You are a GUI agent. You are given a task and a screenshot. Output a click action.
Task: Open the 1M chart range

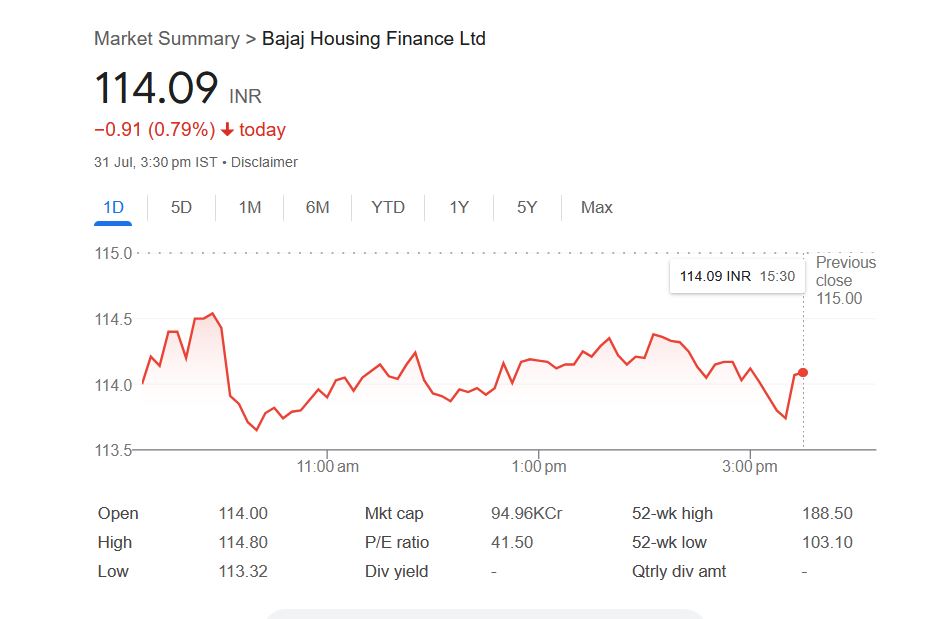pos(250,208)
